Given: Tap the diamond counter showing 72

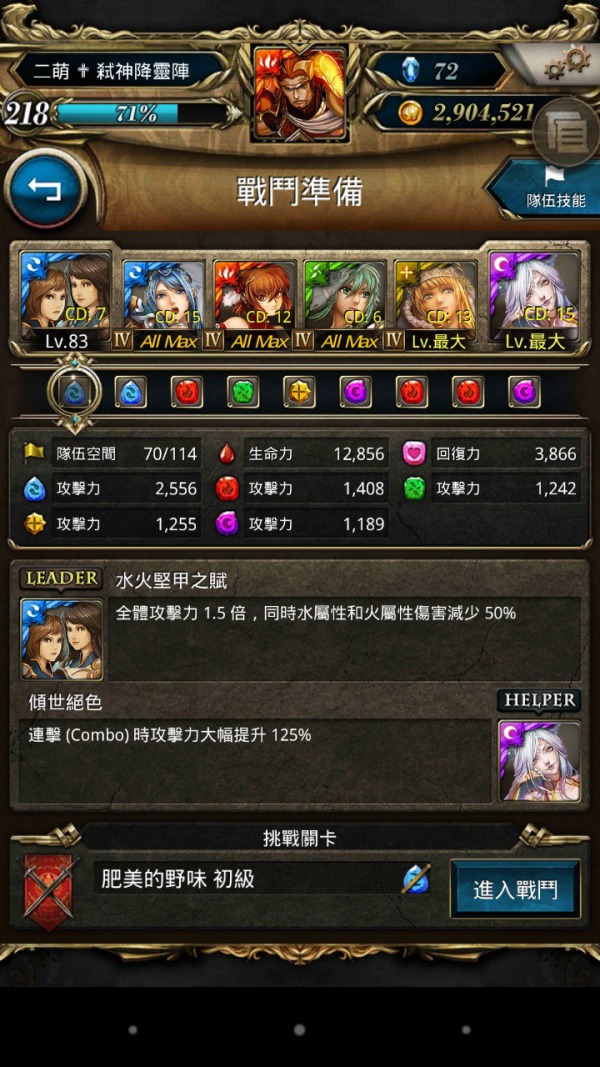Looking at the screenshot, I should click(439, 69).
